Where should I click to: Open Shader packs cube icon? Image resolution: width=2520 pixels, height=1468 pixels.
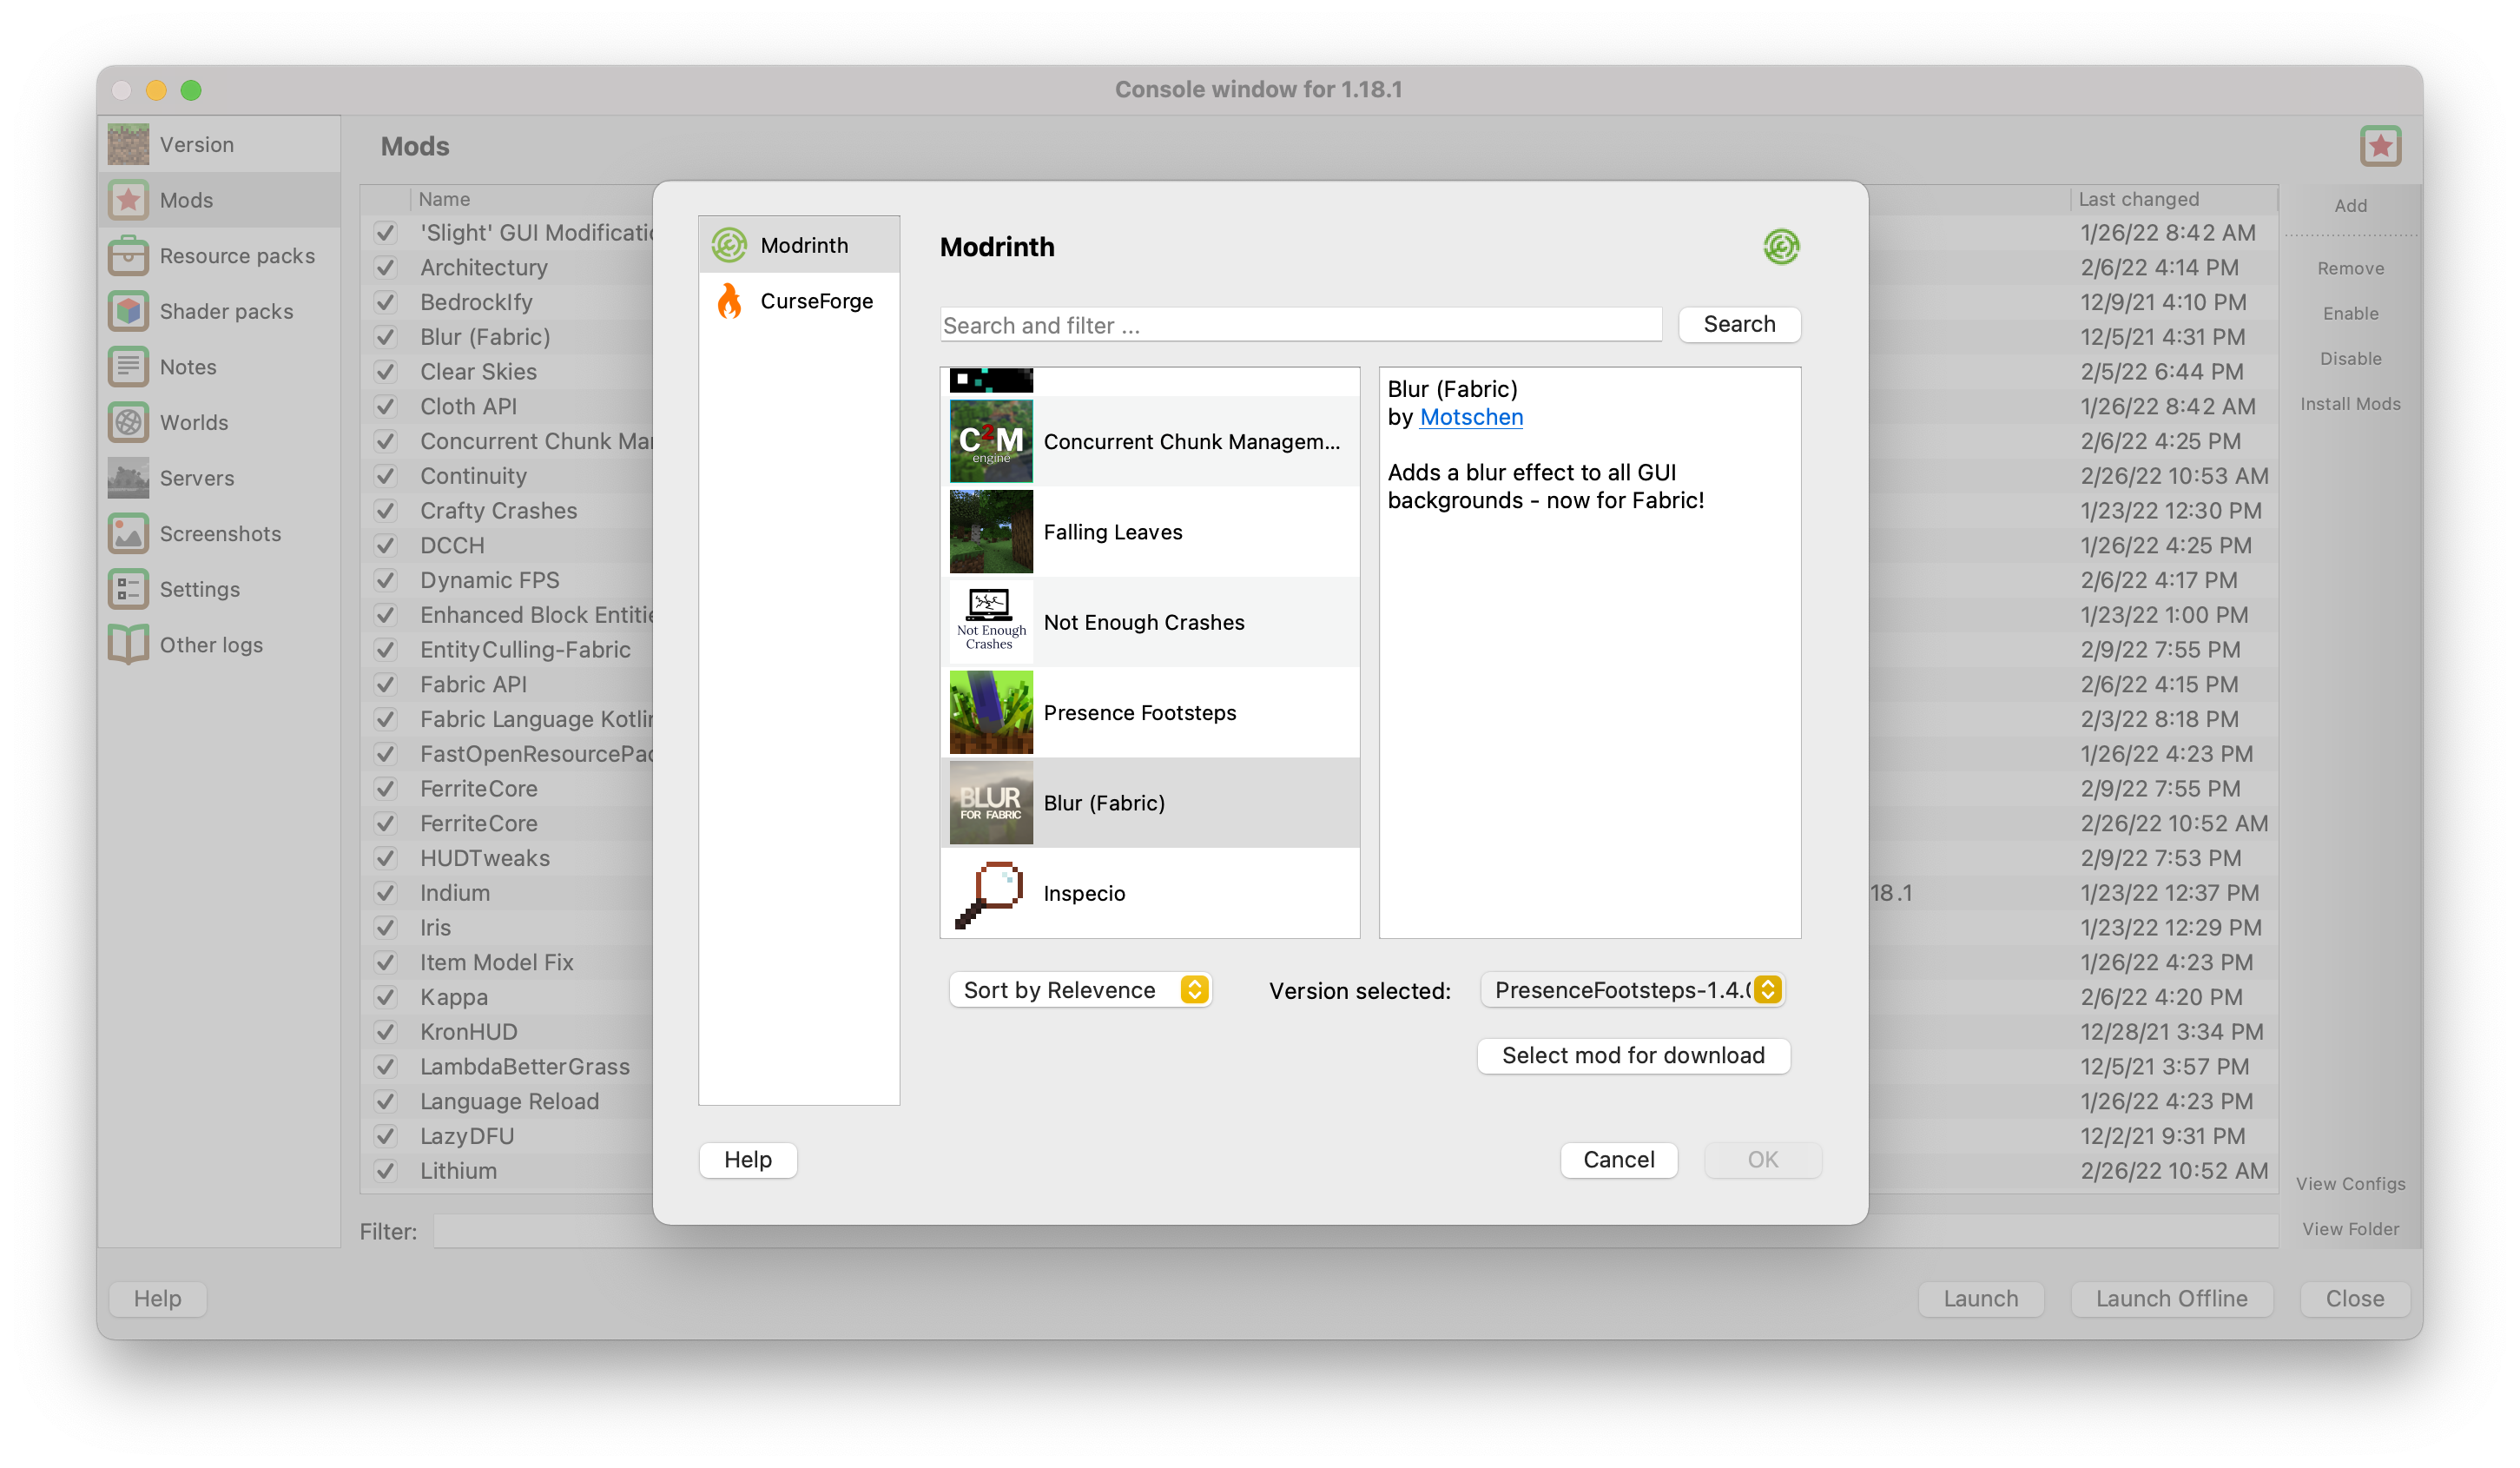[x=128, y=311]
